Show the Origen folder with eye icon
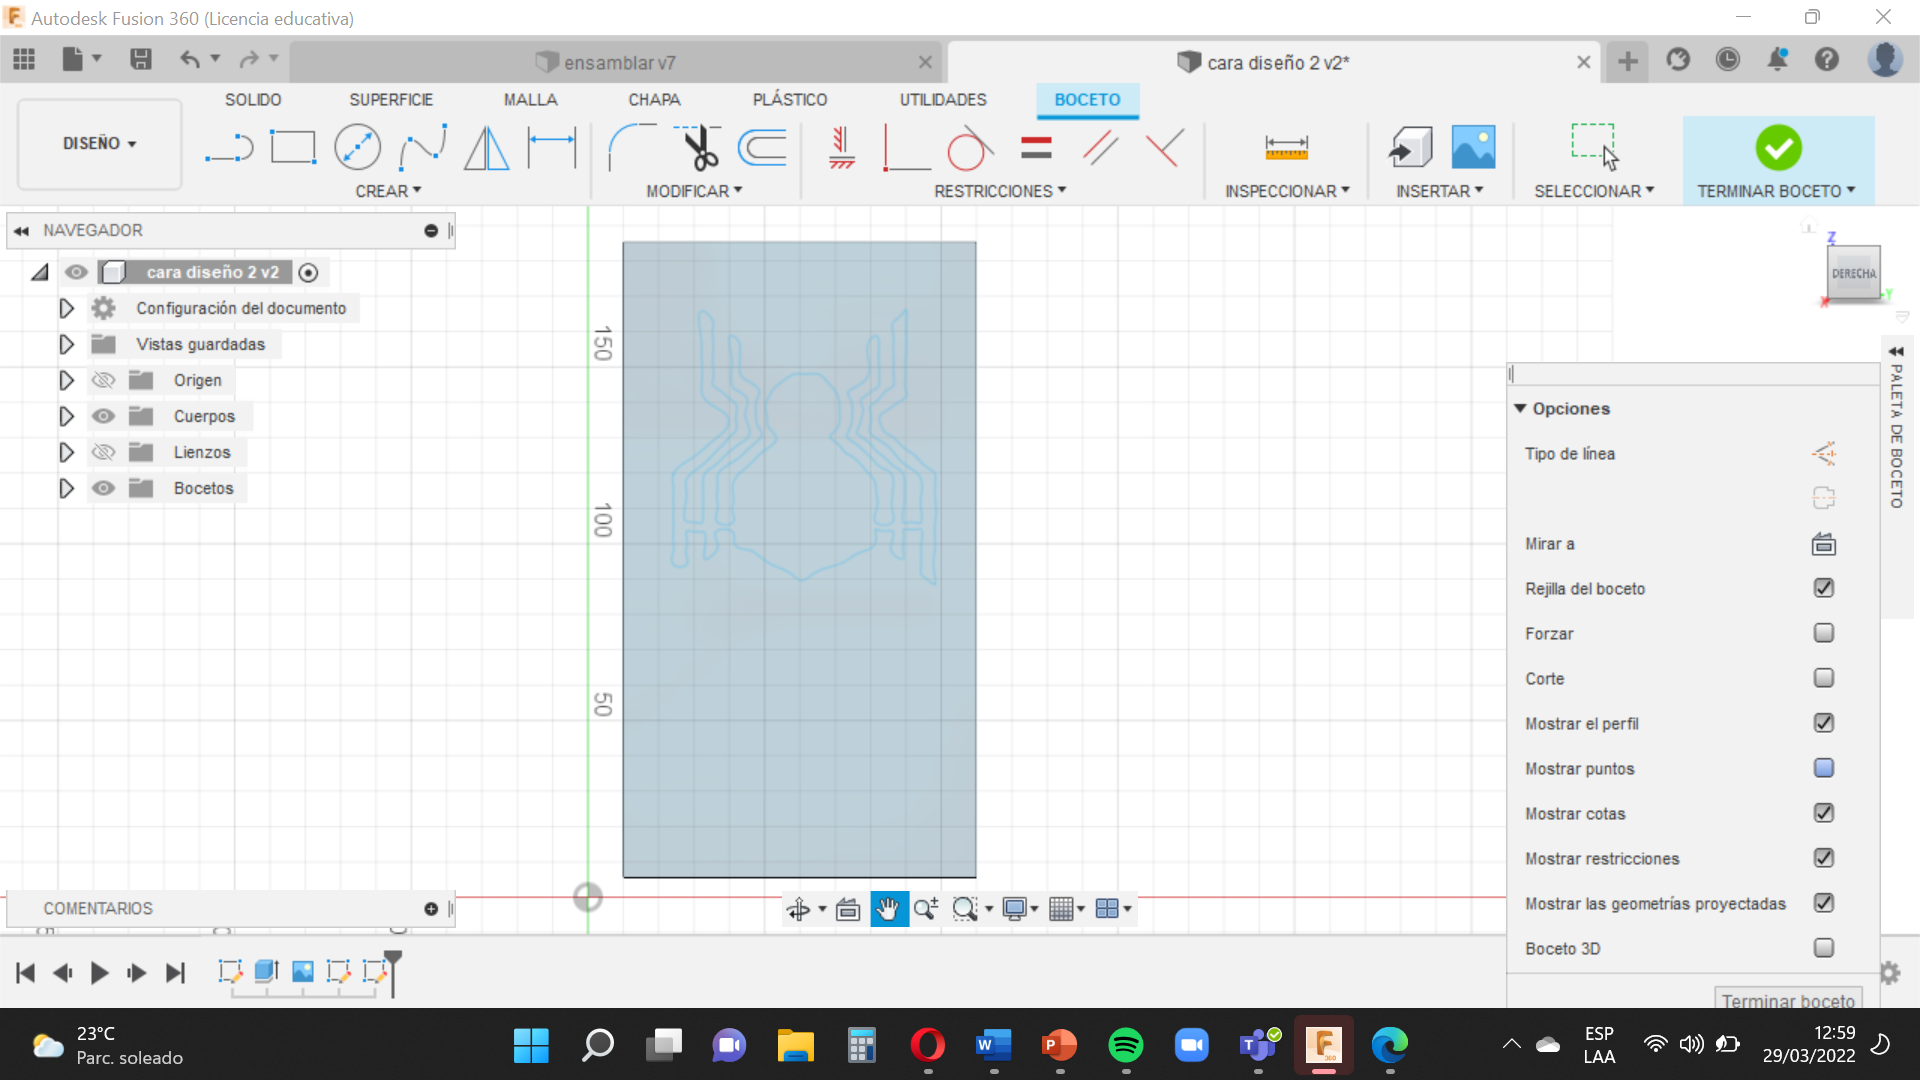 (103, 380)
